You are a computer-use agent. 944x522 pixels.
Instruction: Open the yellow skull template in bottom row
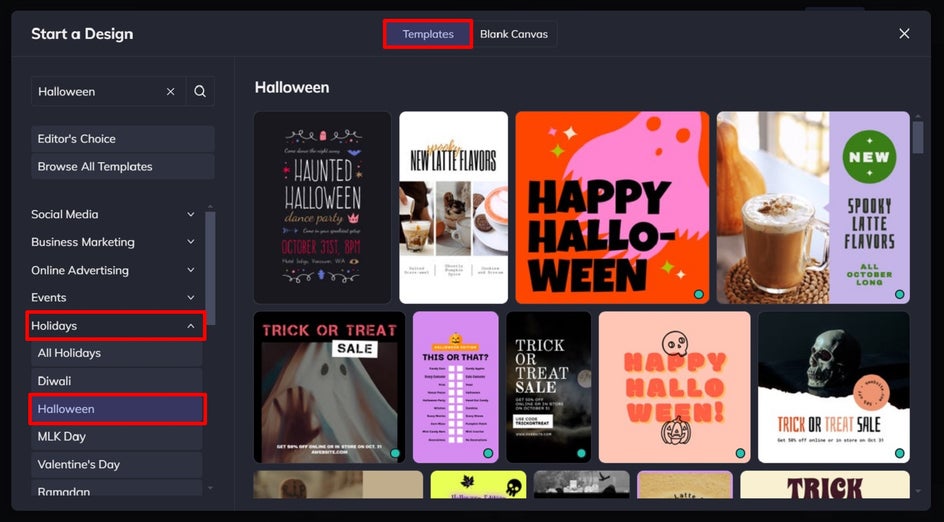(478, 485)
